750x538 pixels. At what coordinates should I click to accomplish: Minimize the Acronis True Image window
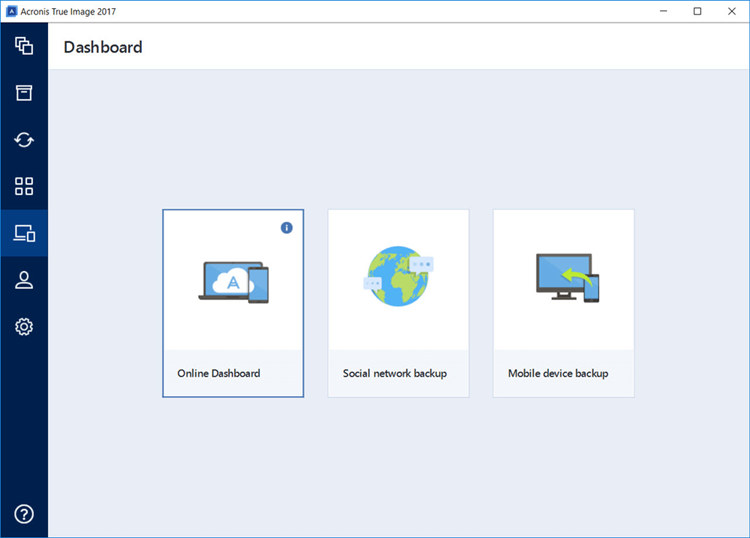point(661,11)
